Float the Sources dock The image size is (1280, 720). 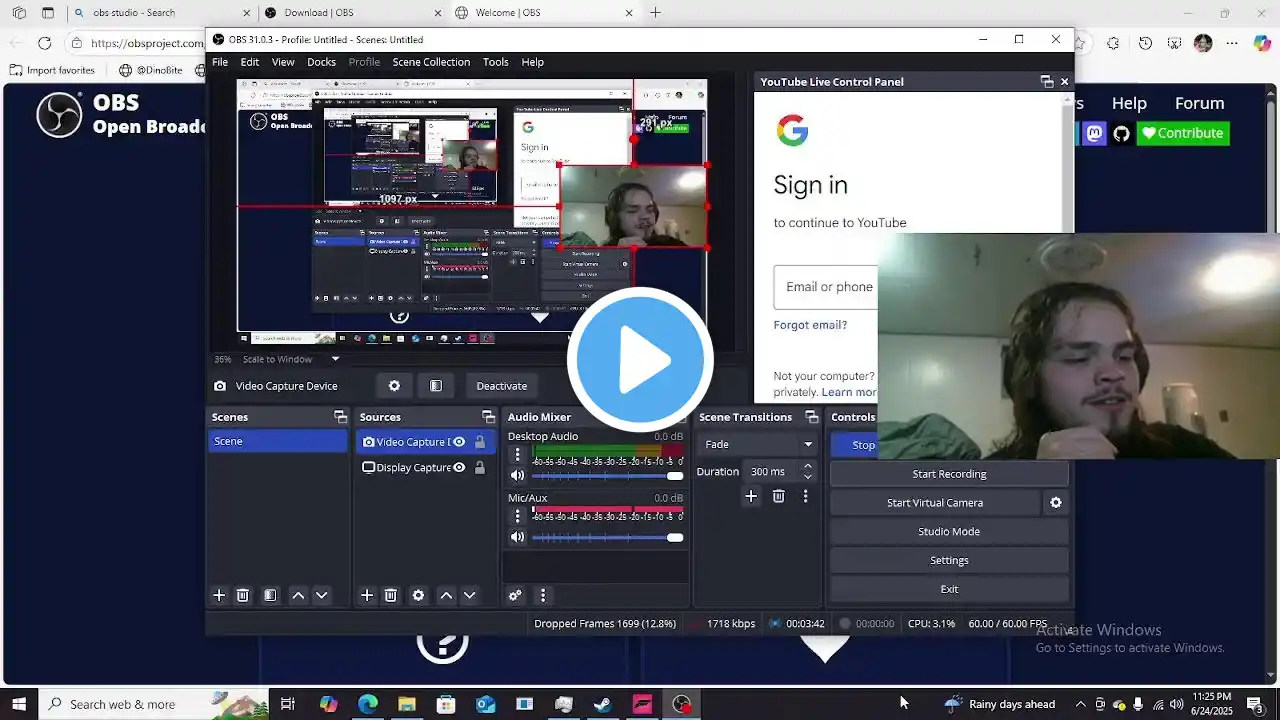coord(488,417)
